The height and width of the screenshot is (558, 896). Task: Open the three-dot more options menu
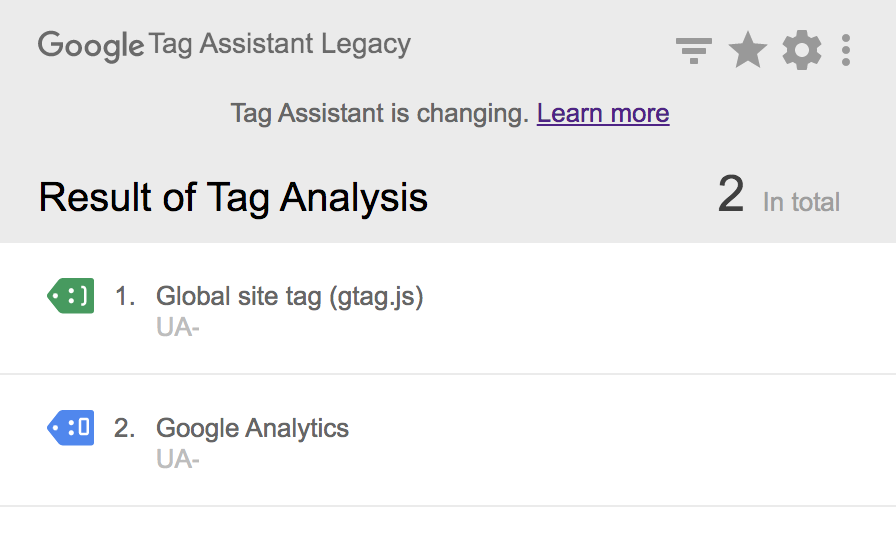click(x=846, y=50)
